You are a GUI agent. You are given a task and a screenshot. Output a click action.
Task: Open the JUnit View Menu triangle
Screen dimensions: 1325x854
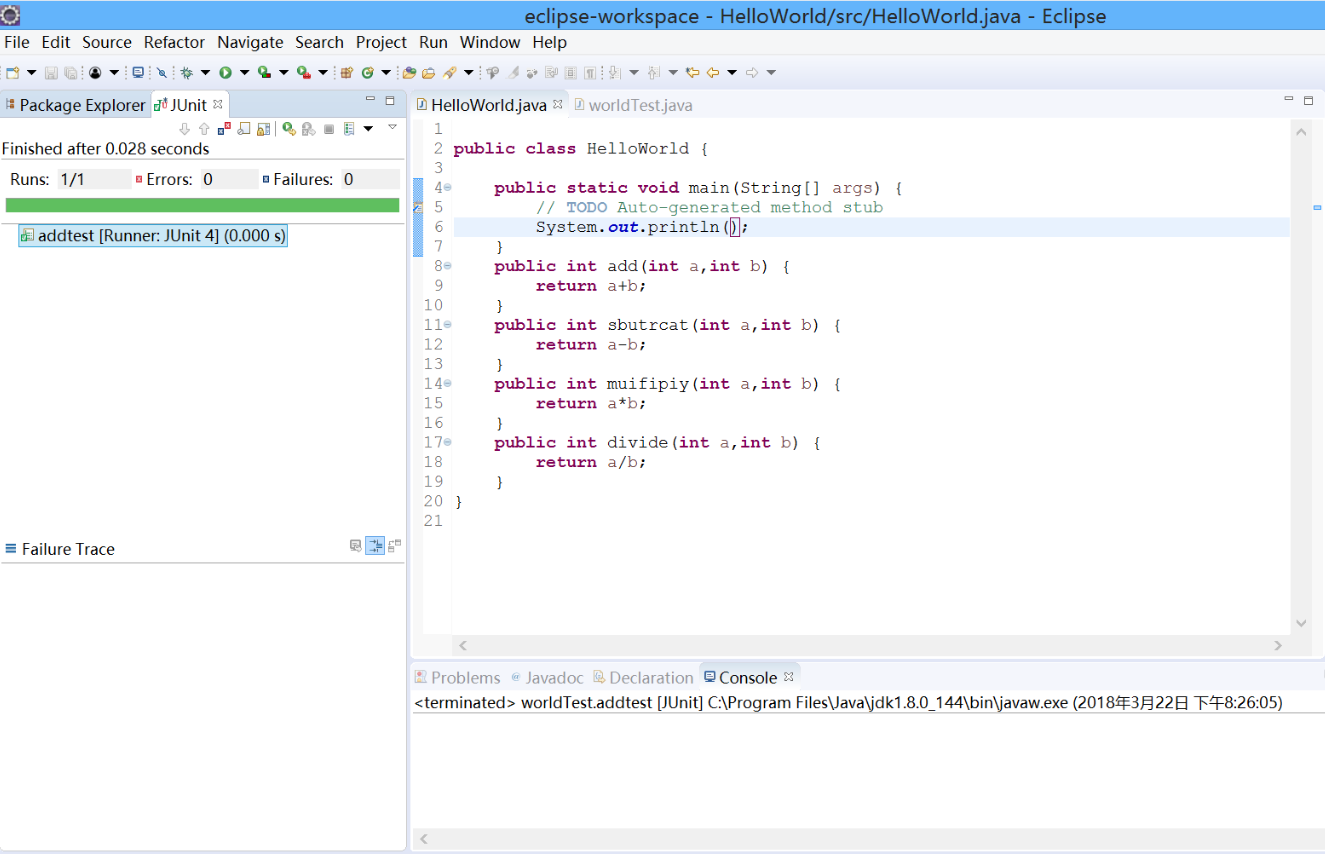(x=392, y=127)
